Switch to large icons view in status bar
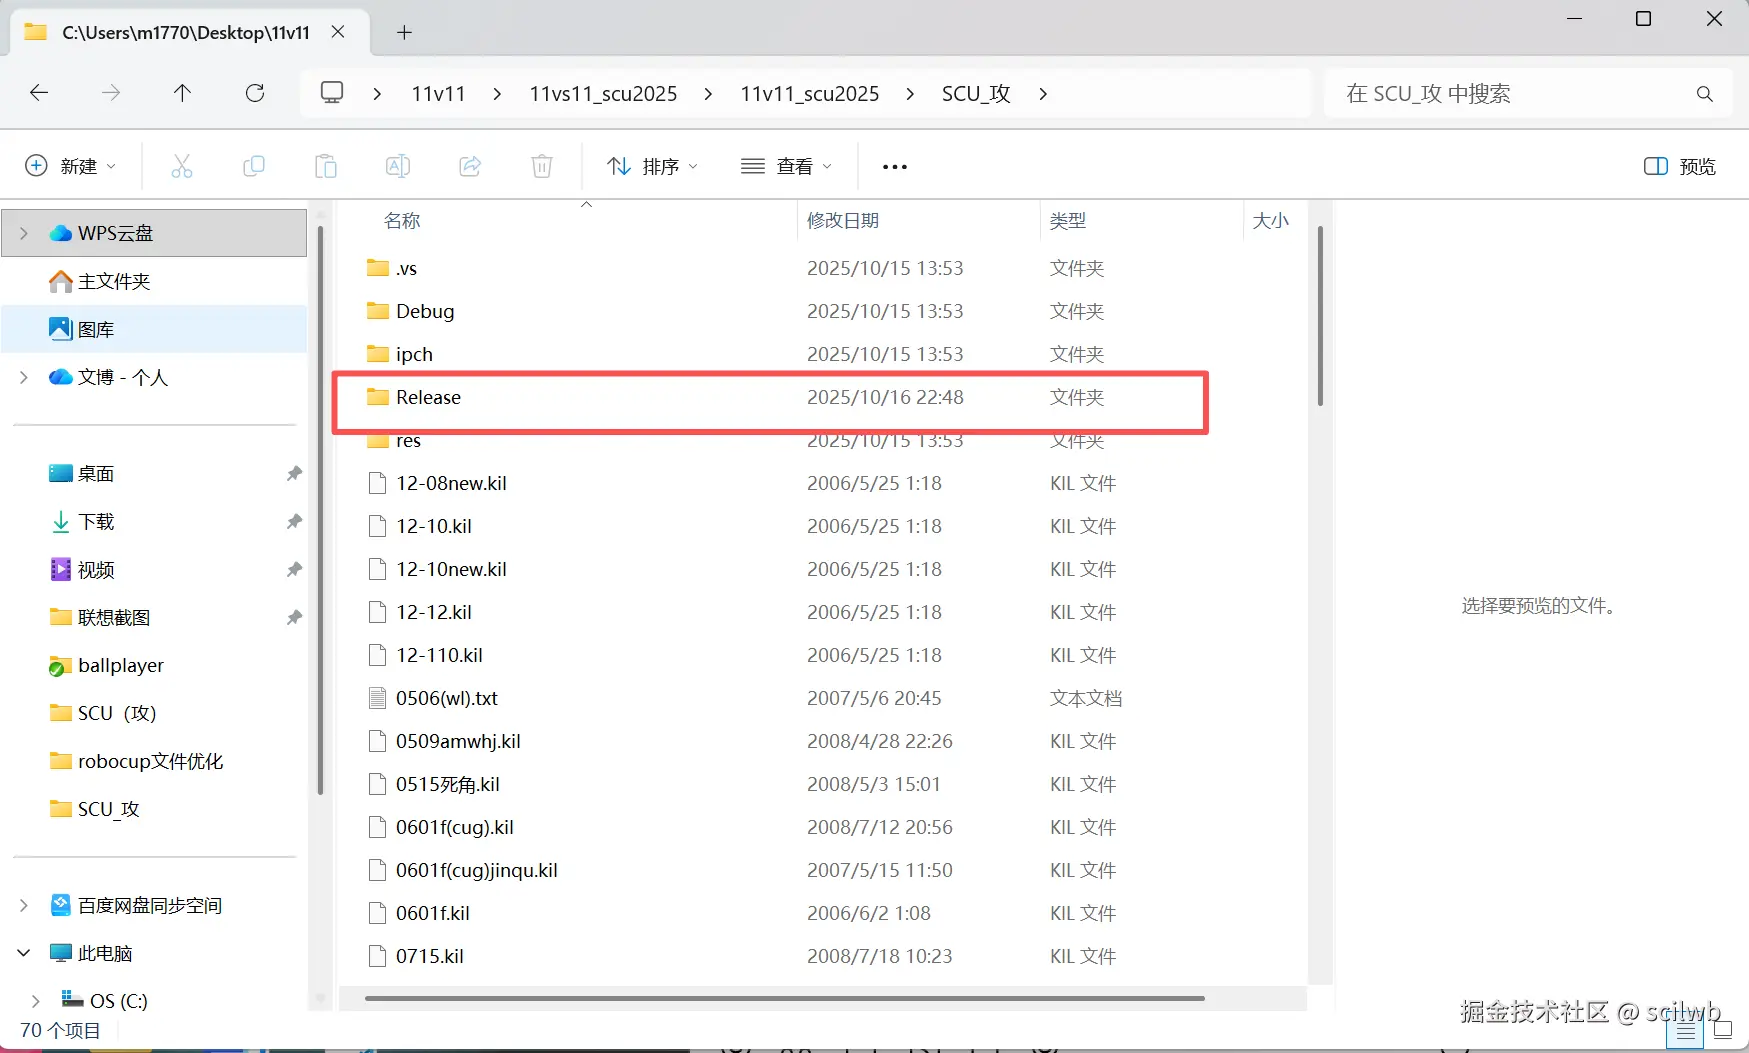Viewport: 1749px width, 1053px height. 1723,1031
